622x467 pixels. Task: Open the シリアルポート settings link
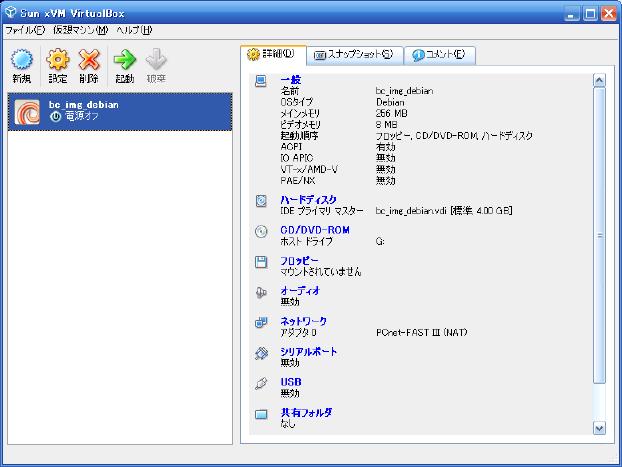[309, 352]
